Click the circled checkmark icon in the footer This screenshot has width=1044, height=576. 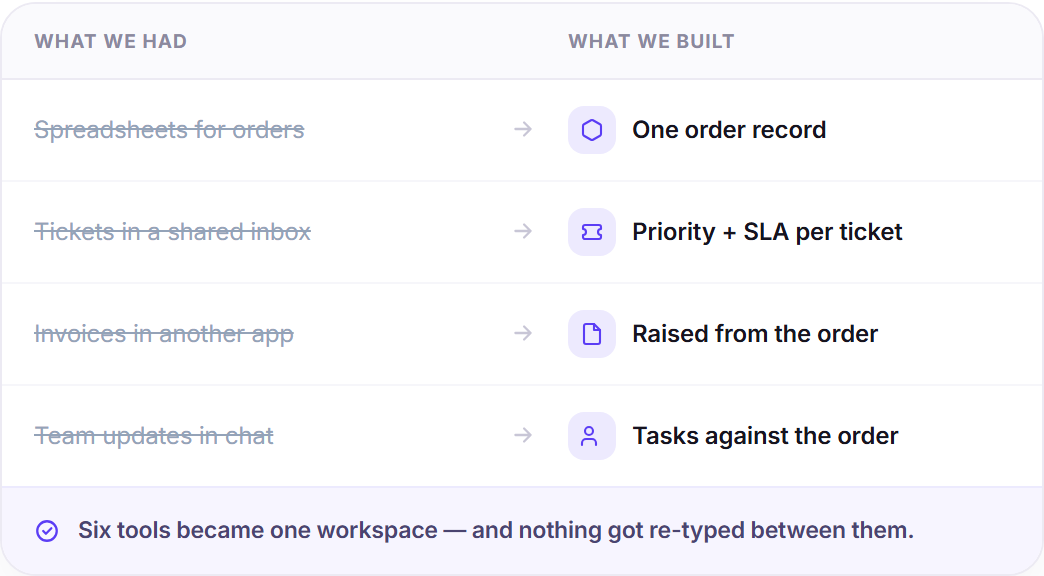click(47, 531)
